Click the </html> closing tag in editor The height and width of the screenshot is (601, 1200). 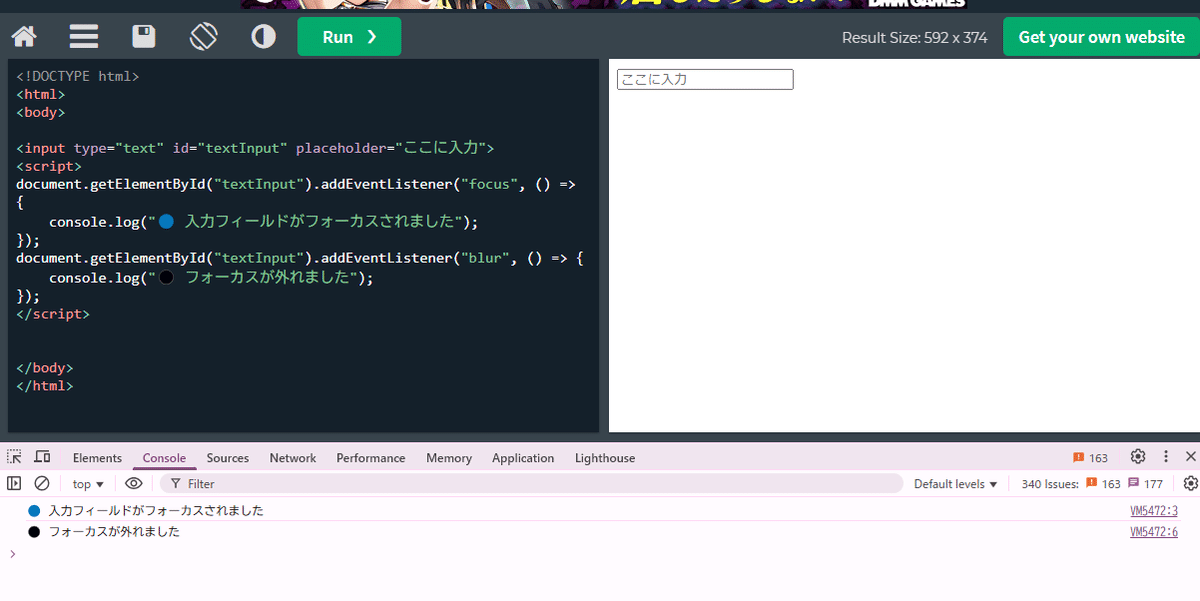(x=44, y=386)
